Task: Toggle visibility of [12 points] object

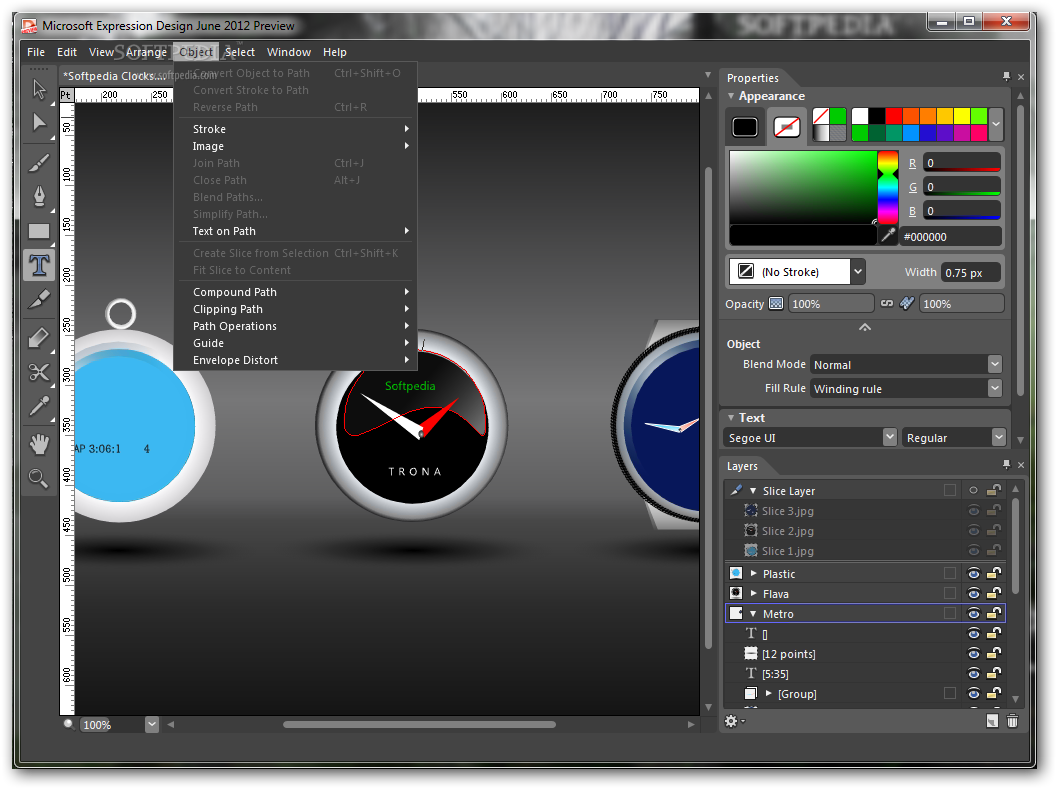Action: tap(973, 653)
